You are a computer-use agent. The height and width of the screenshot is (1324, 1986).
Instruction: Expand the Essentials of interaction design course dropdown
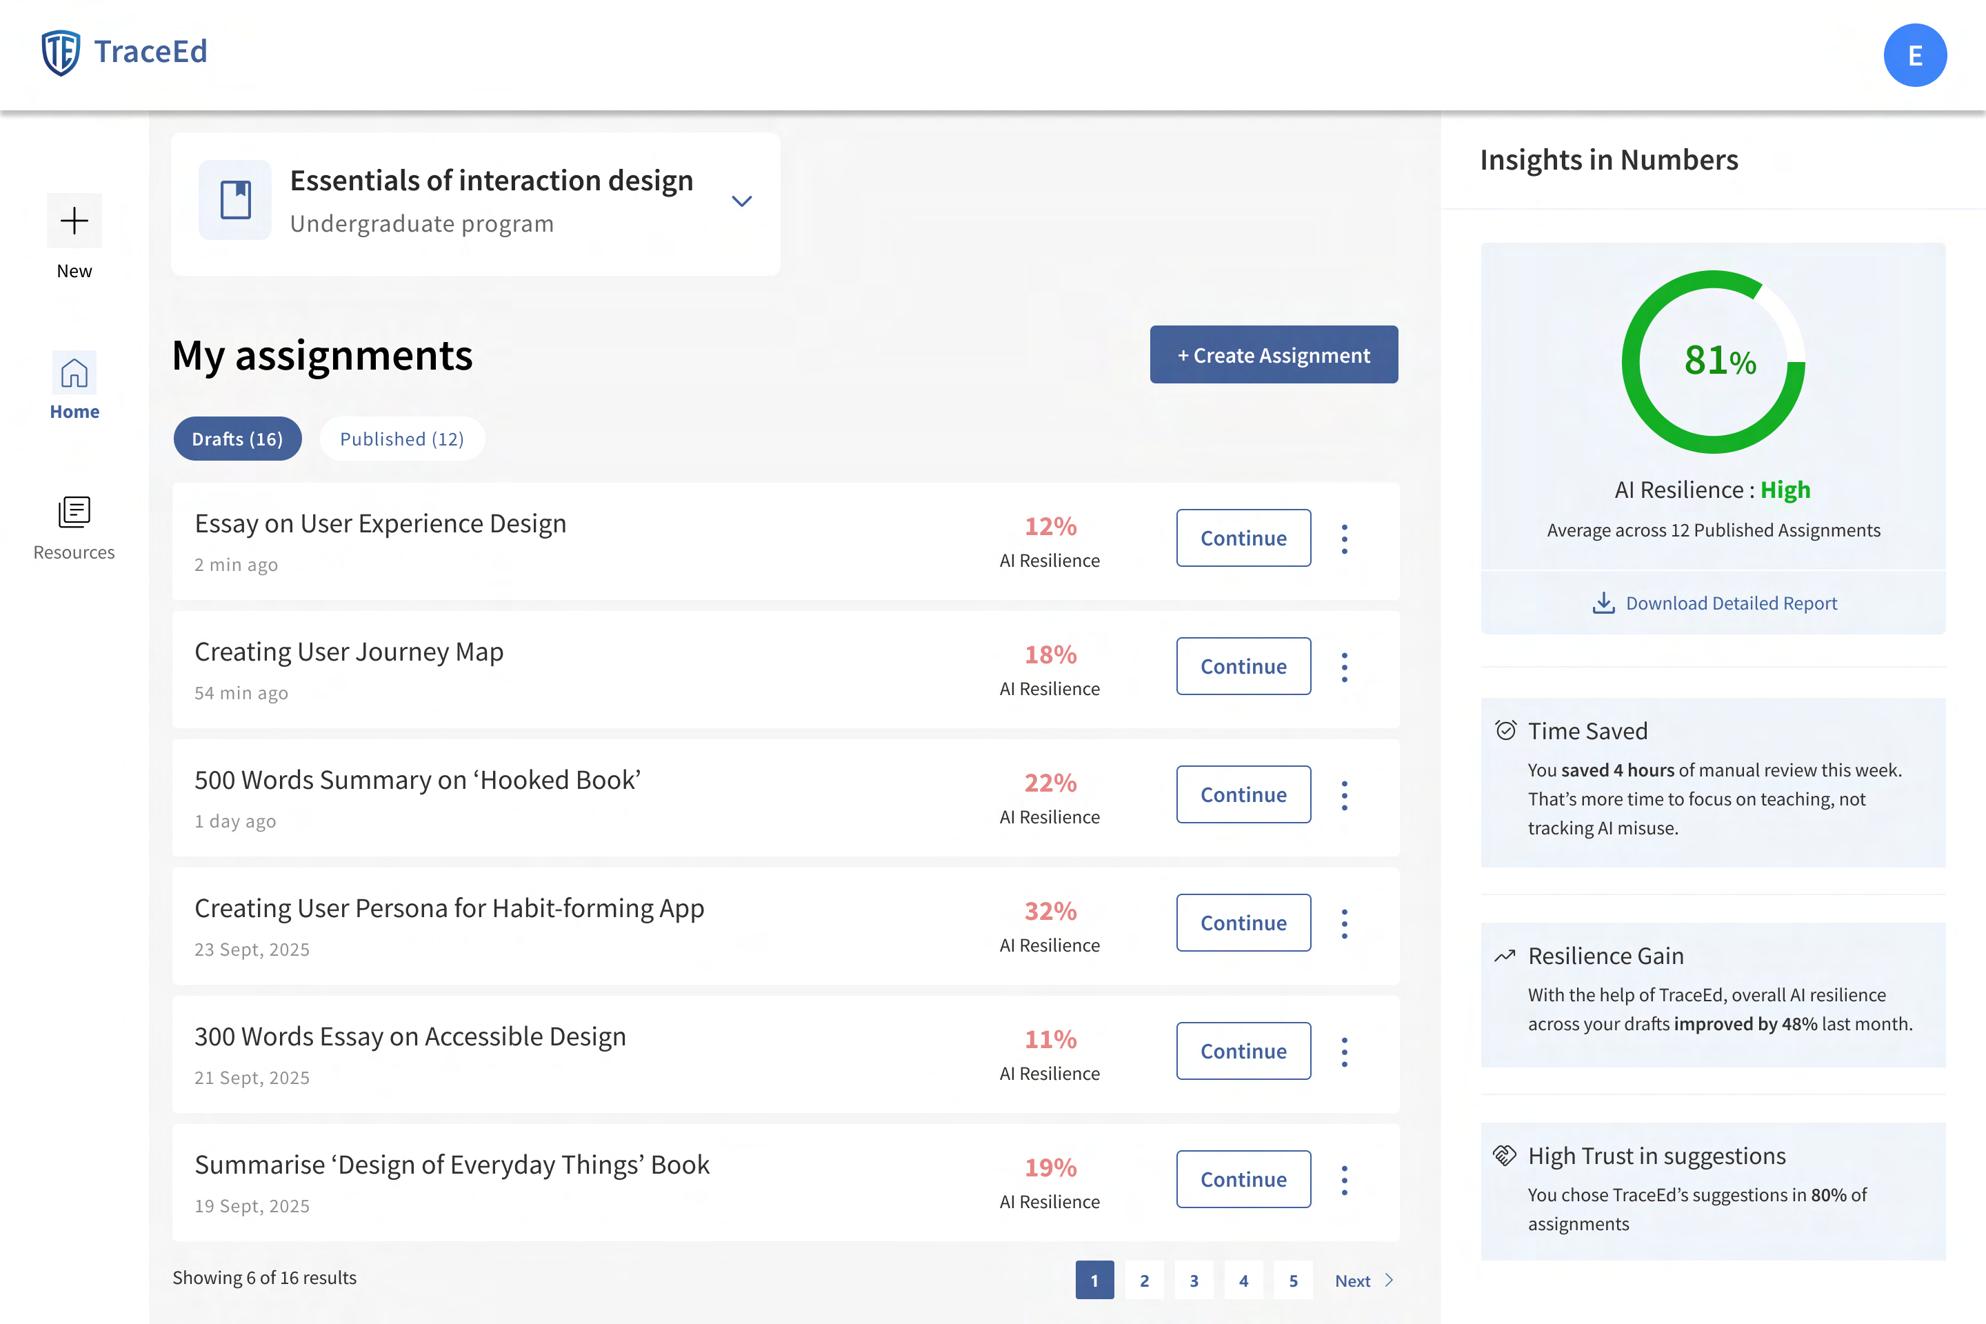741,201
